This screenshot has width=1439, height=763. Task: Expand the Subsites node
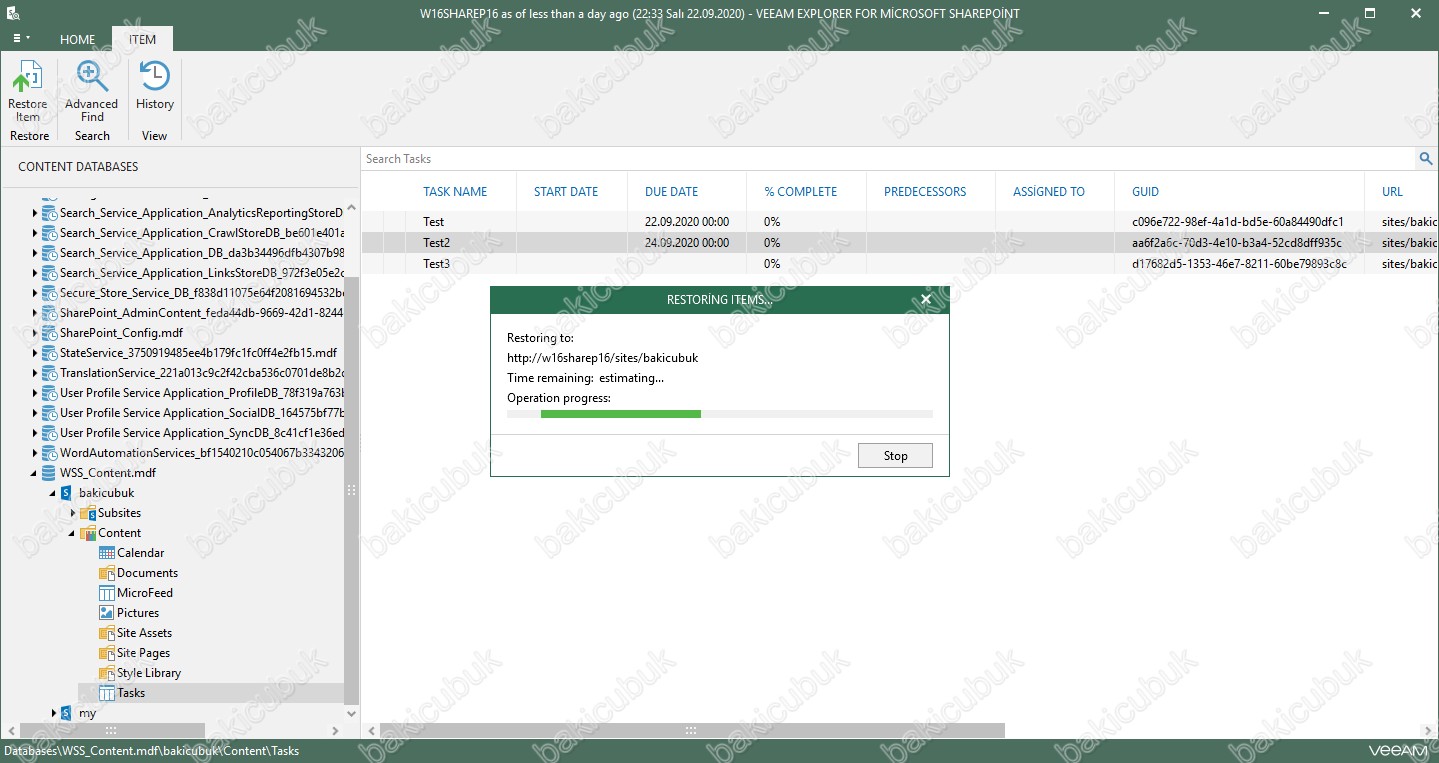(x=73, y=513)
